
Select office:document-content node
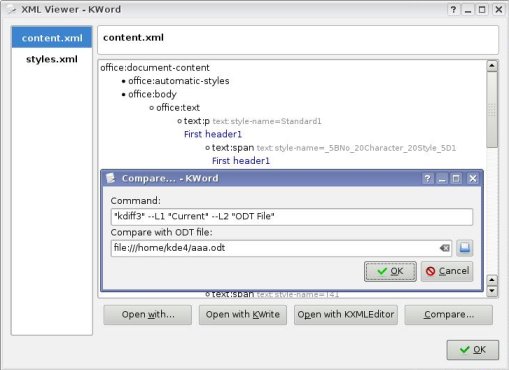click(155, 68)
